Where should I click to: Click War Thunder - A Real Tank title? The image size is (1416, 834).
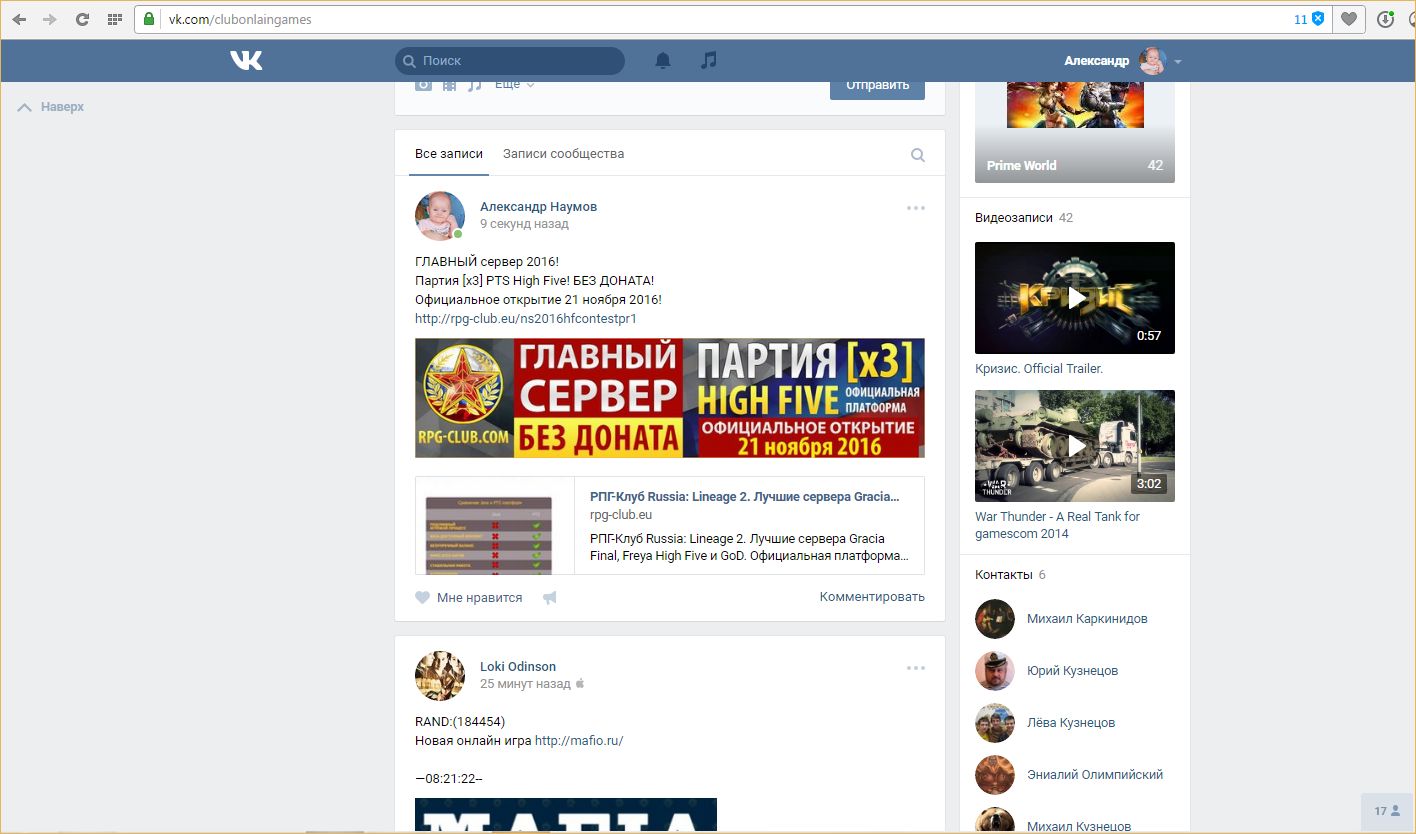pos(1057,525)
